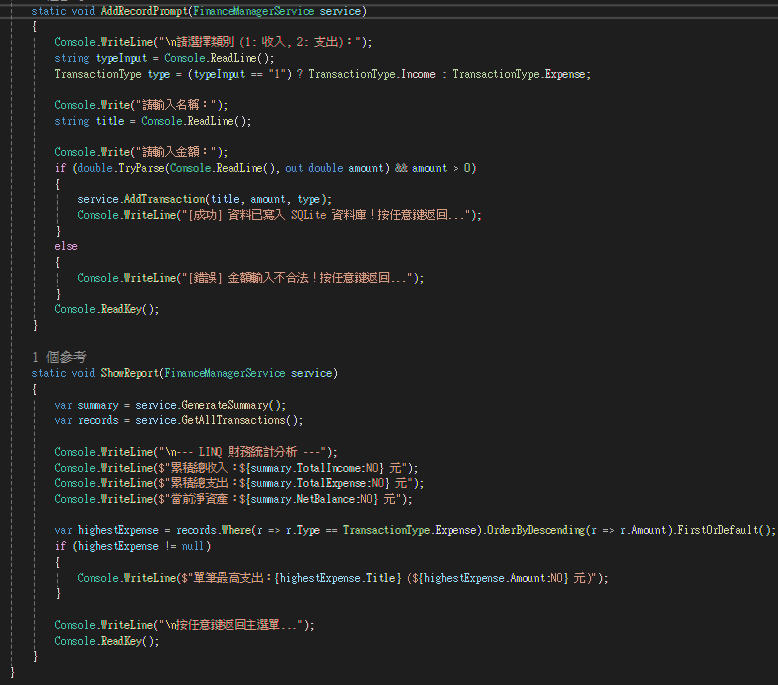The image size is (778, 685).
Task: Click the AddRecordPrompt method name
Action: pos(144,11)
